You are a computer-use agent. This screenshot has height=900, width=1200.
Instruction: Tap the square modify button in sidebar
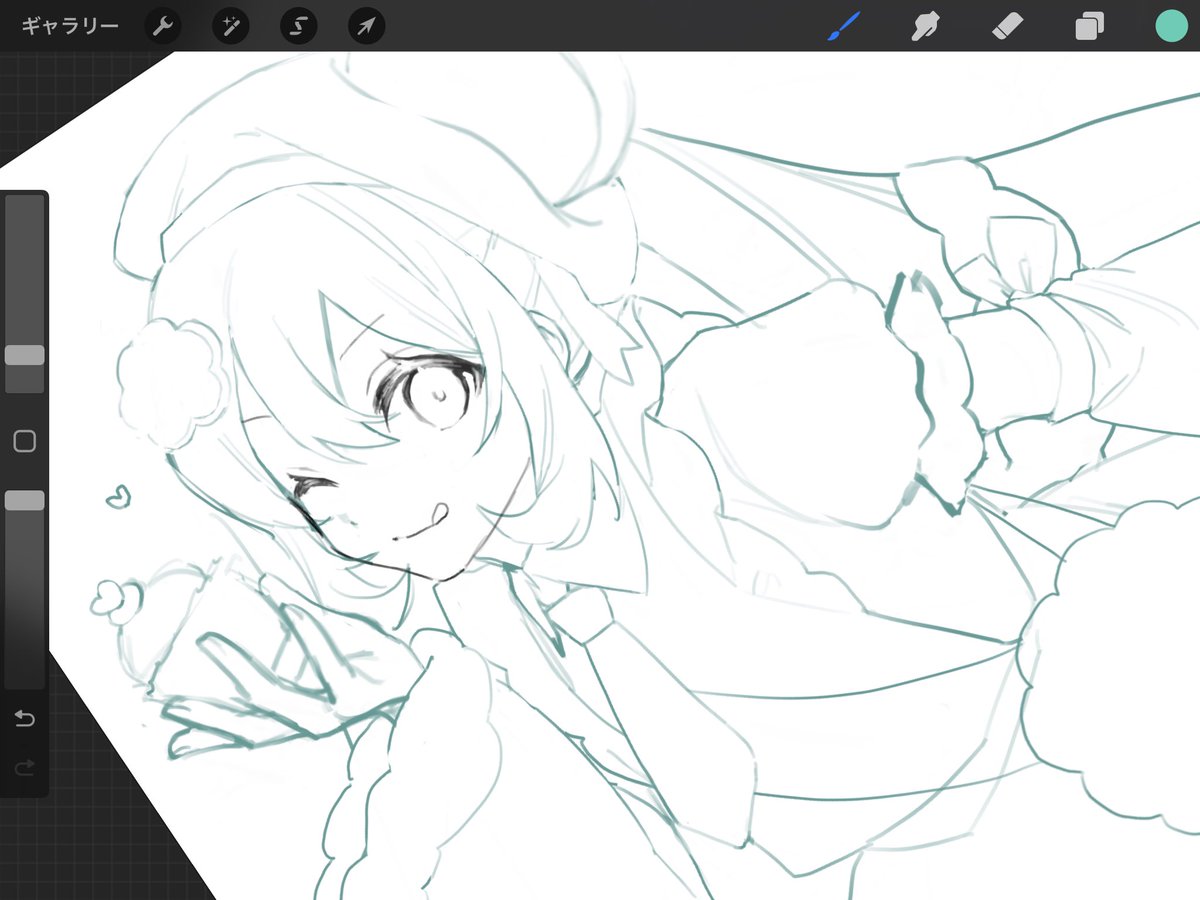coord(25,441)
